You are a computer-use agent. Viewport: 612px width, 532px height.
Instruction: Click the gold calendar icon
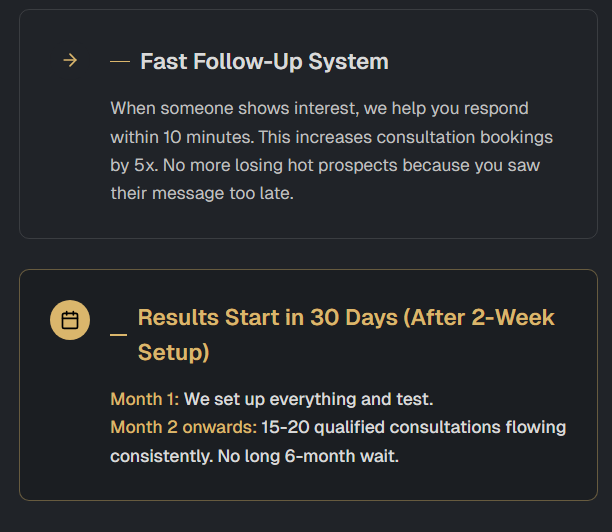[70, 320]
